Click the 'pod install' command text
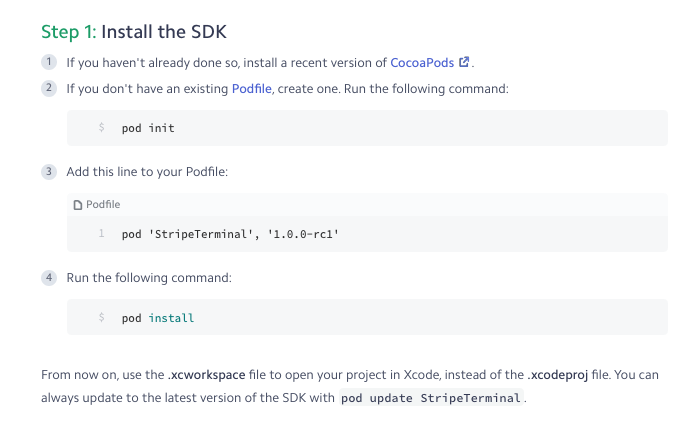This screenshot has width=679, height=438. click(x=158, y=318)
